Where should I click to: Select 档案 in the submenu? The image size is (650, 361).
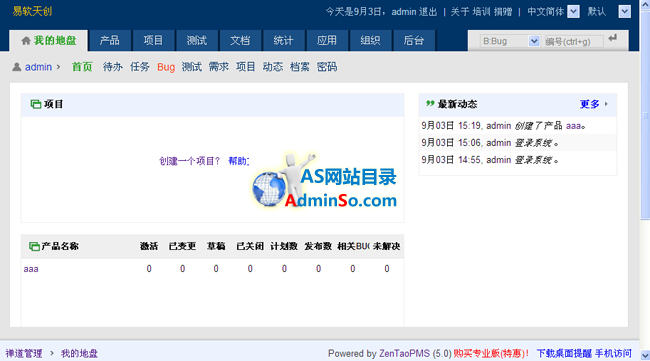click(x=300, y=67)
